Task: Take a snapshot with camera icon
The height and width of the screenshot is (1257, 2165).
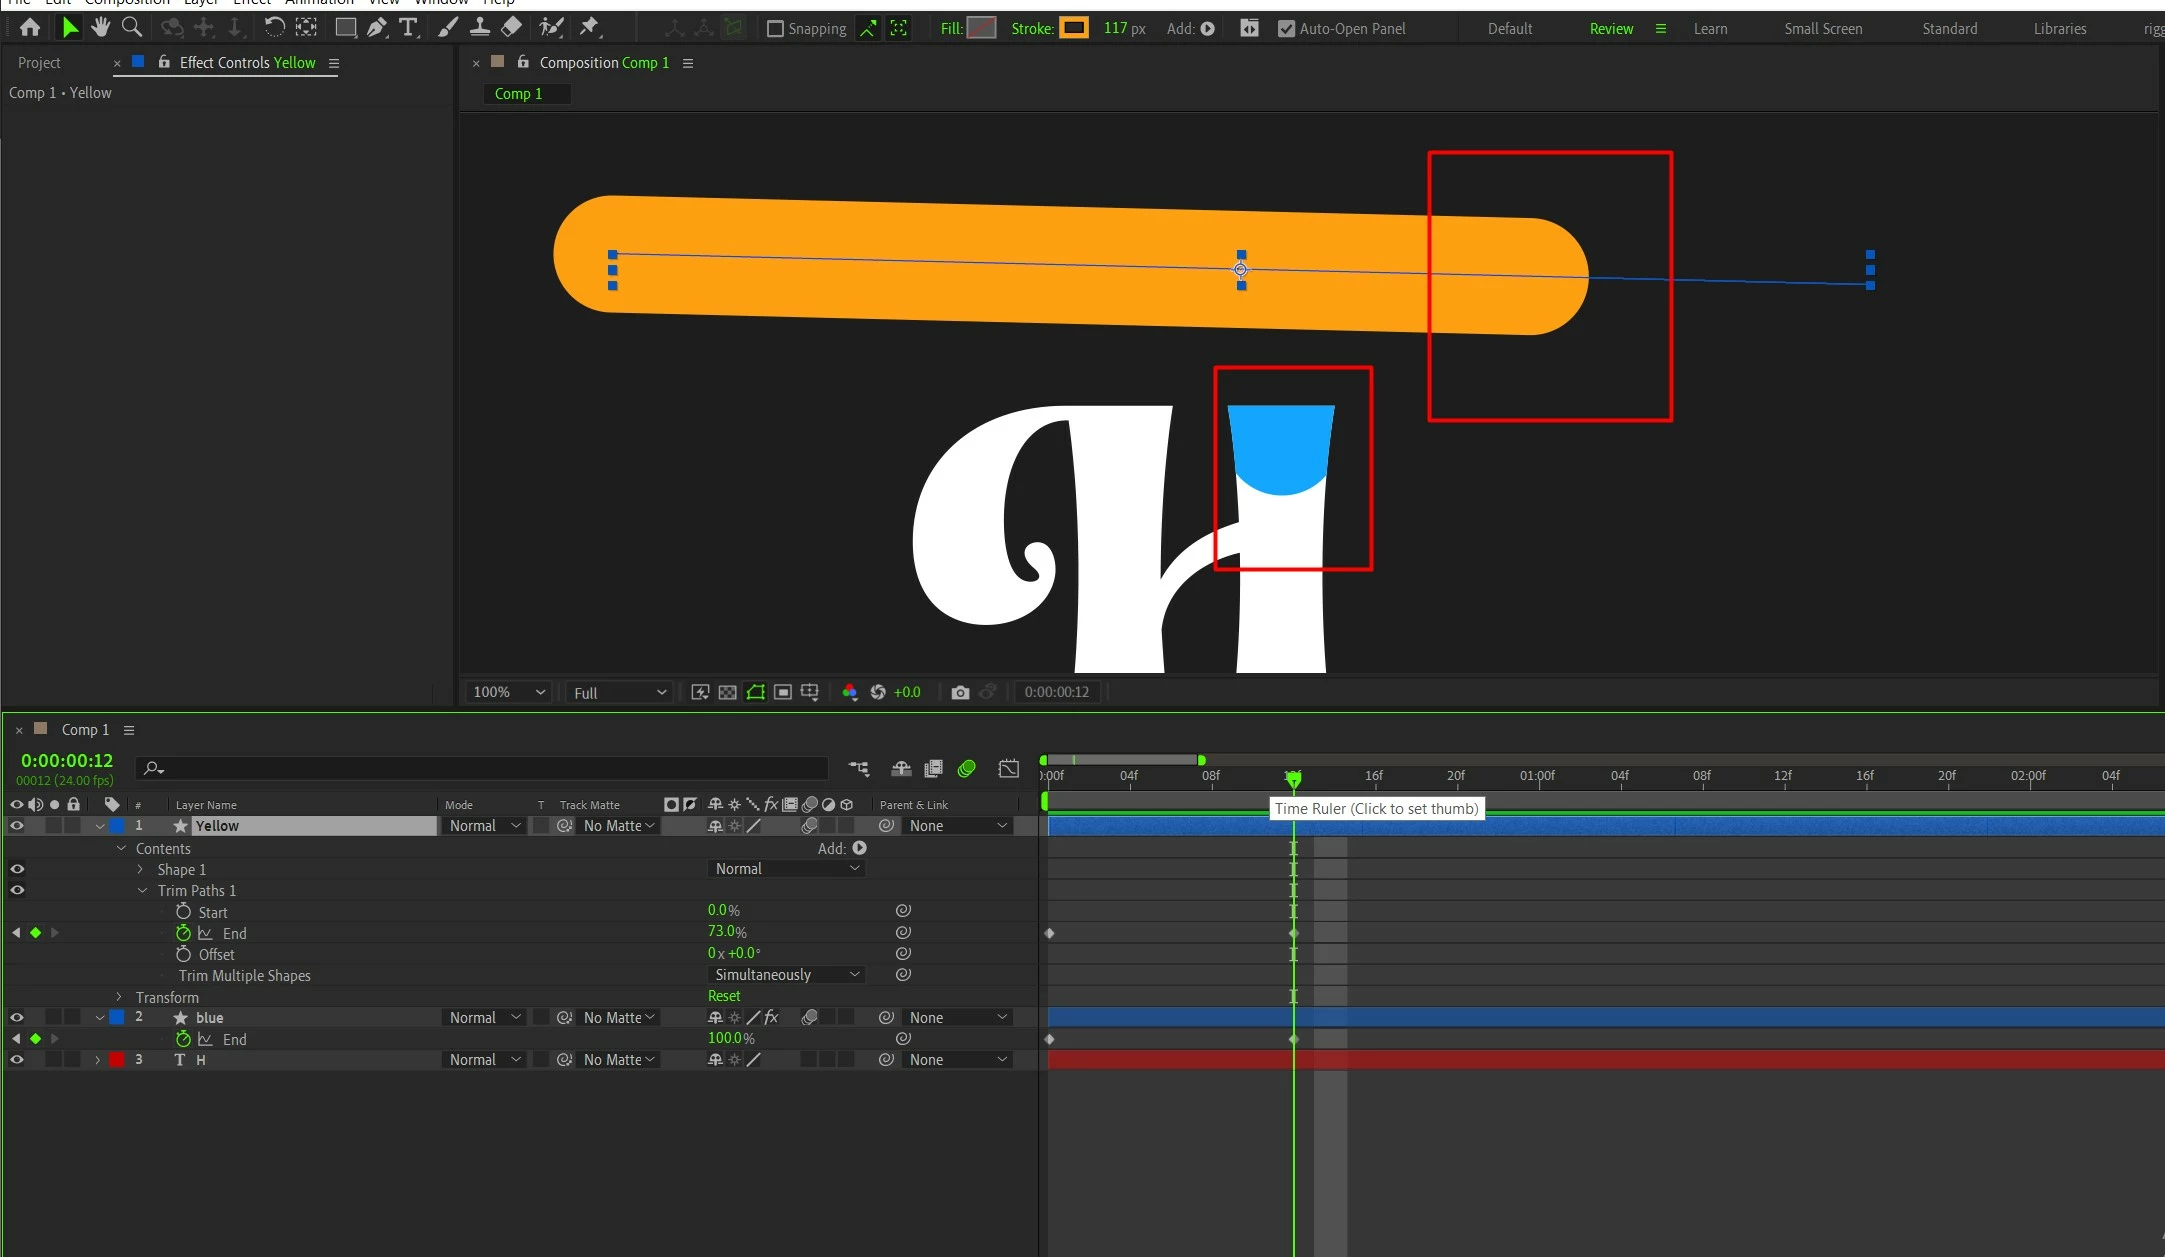Action: pos(960,692)
